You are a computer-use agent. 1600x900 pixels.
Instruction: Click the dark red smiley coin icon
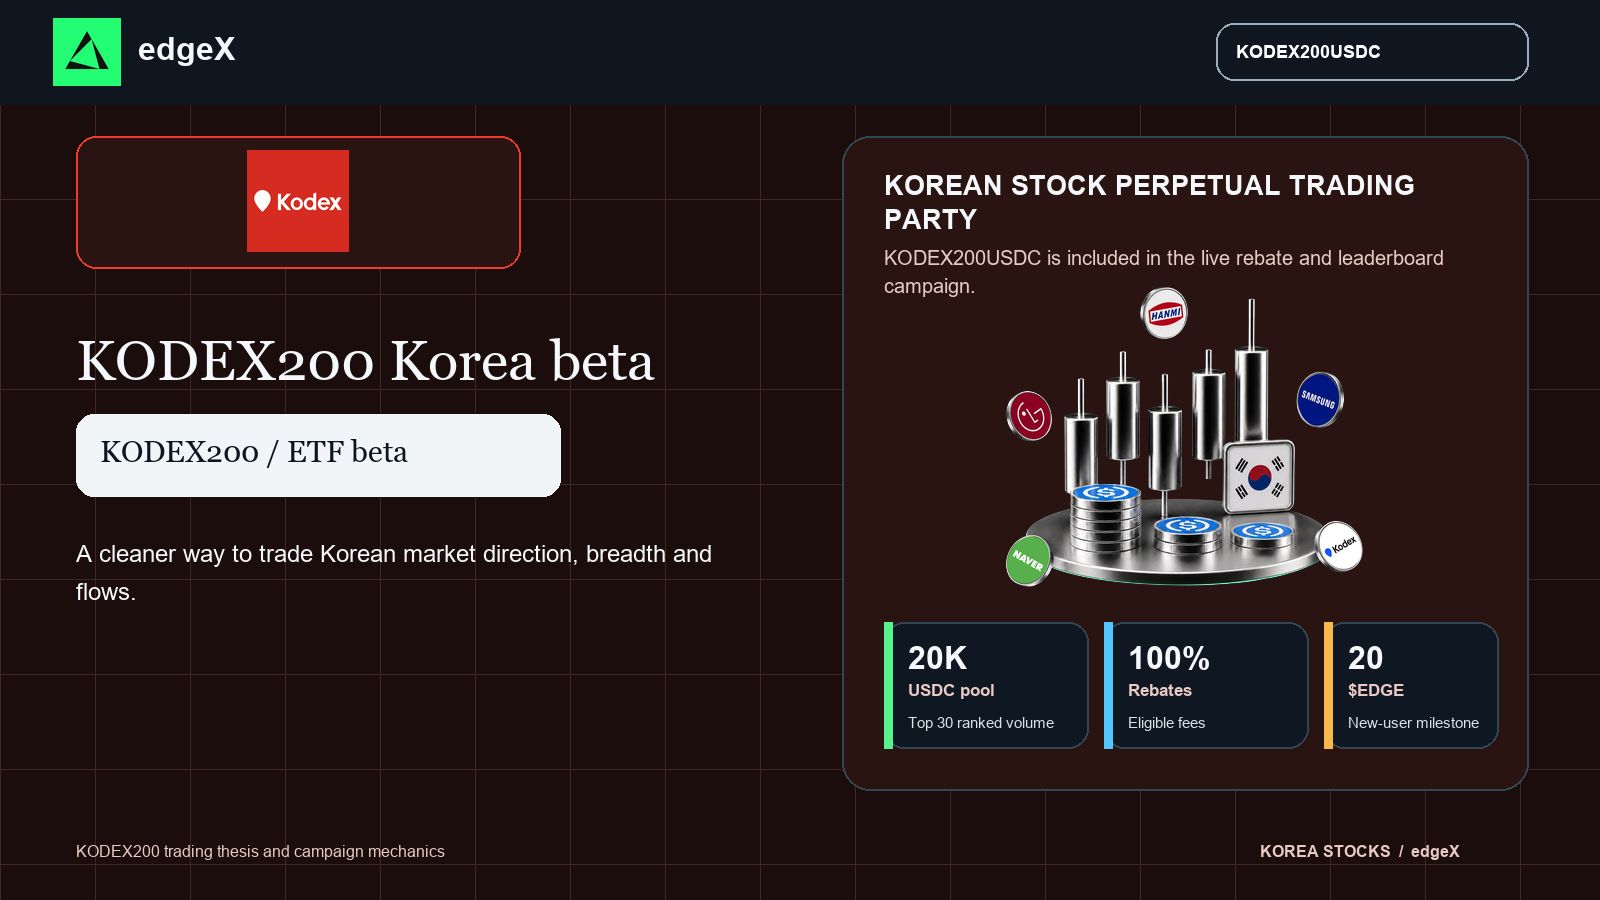pyautogui.click(x=1029, y=415)
